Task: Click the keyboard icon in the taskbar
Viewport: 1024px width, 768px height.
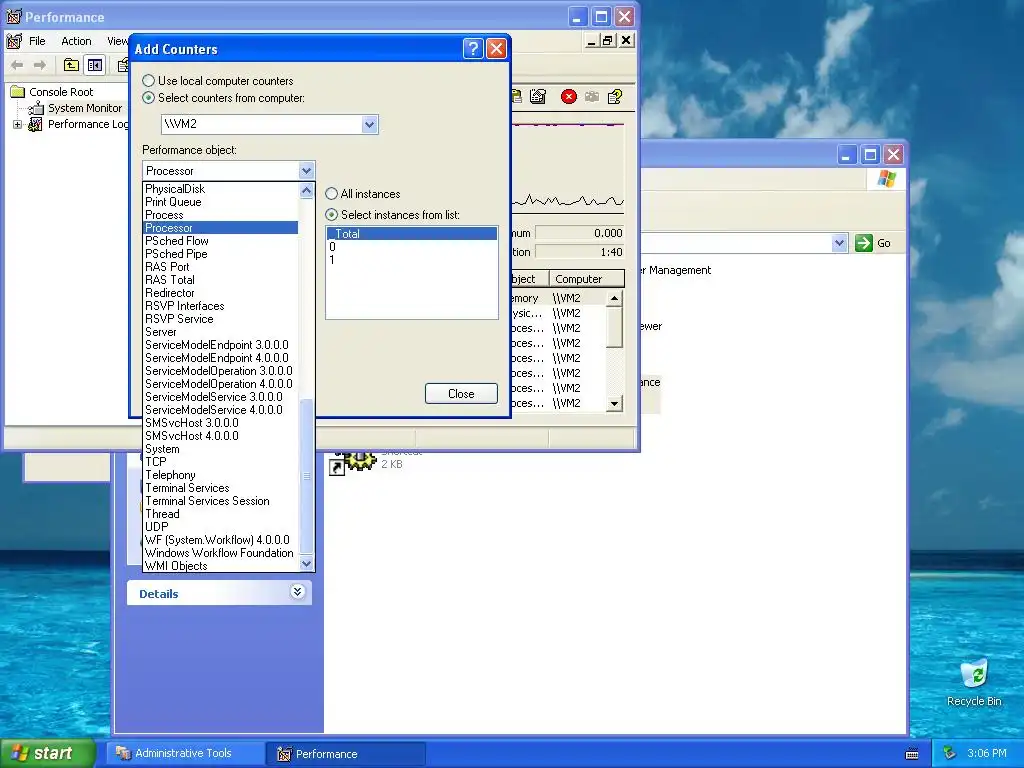Action: (912, 754)
